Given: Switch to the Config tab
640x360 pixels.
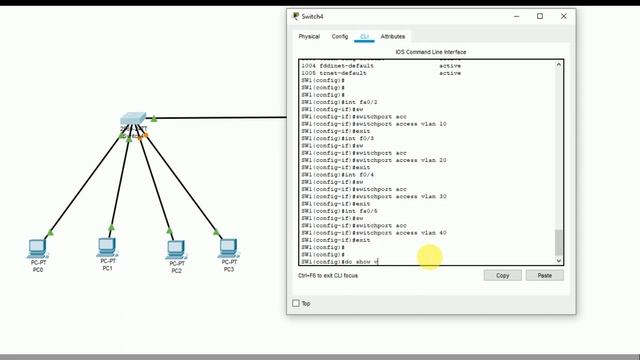Looking at the screenshot, I should pos(340,36).
